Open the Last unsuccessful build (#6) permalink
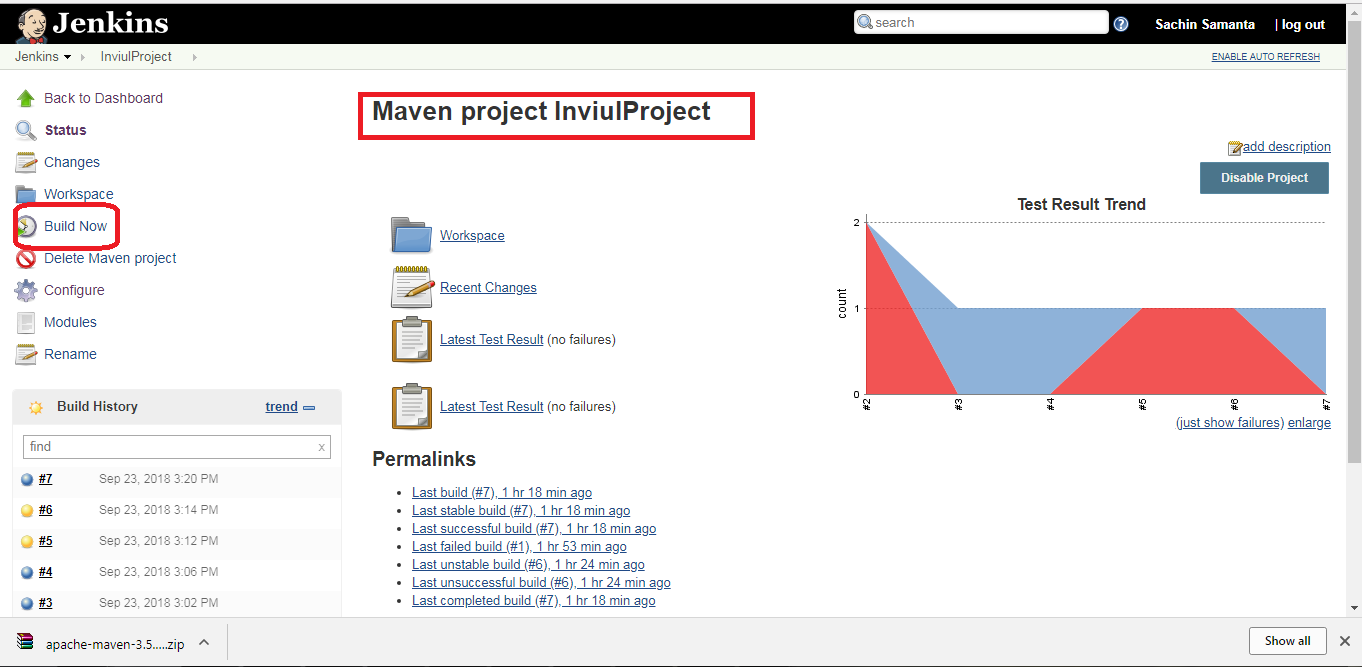Screen dimensions: 1362x667 [541, 583]
